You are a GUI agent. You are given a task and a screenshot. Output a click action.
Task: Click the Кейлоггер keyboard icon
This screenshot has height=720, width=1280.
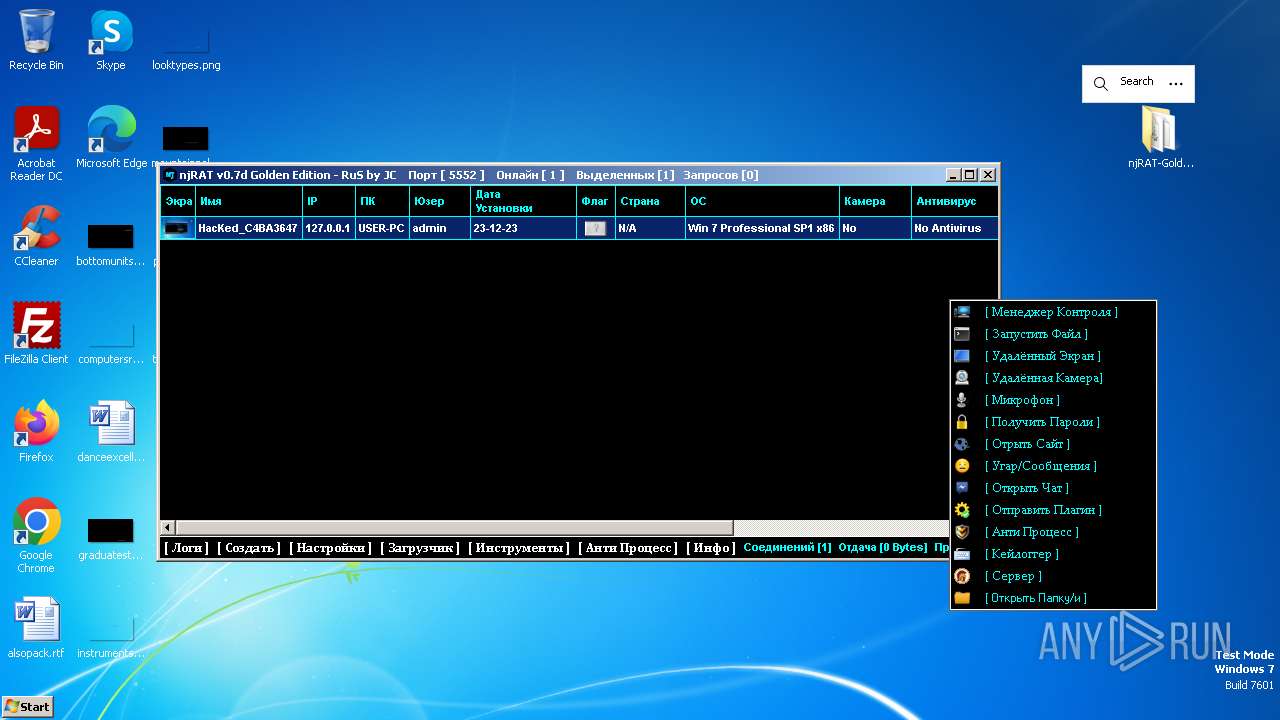tap(962, 554)
